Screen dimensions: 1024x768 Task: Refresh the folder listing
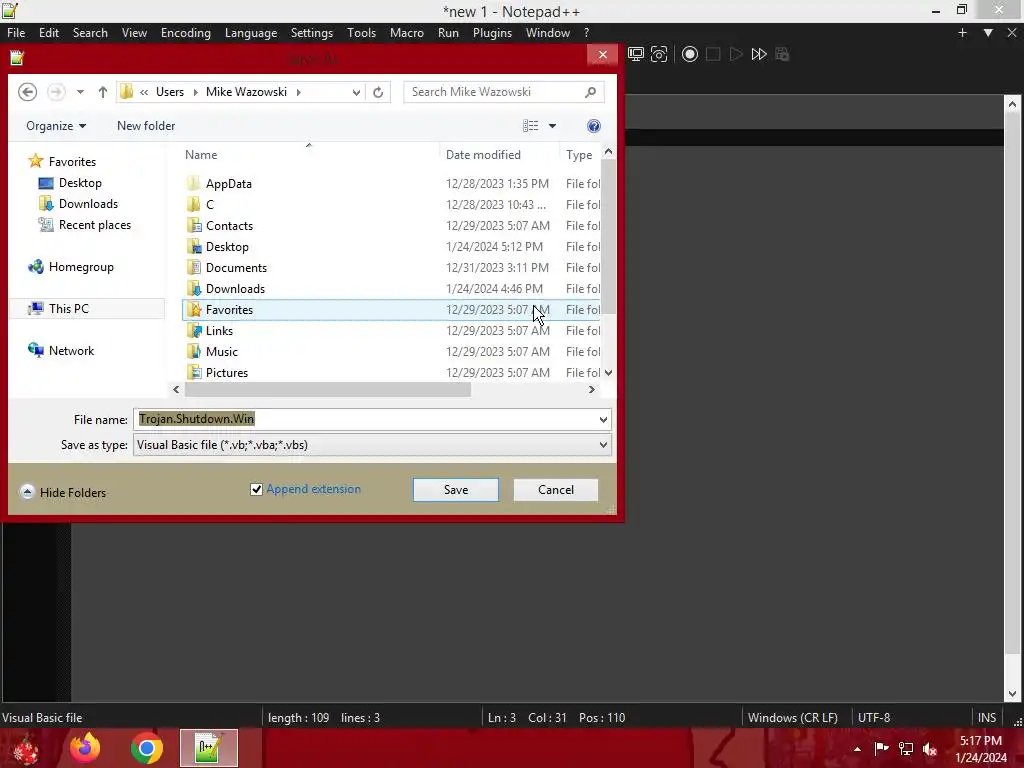pos(378,92)
